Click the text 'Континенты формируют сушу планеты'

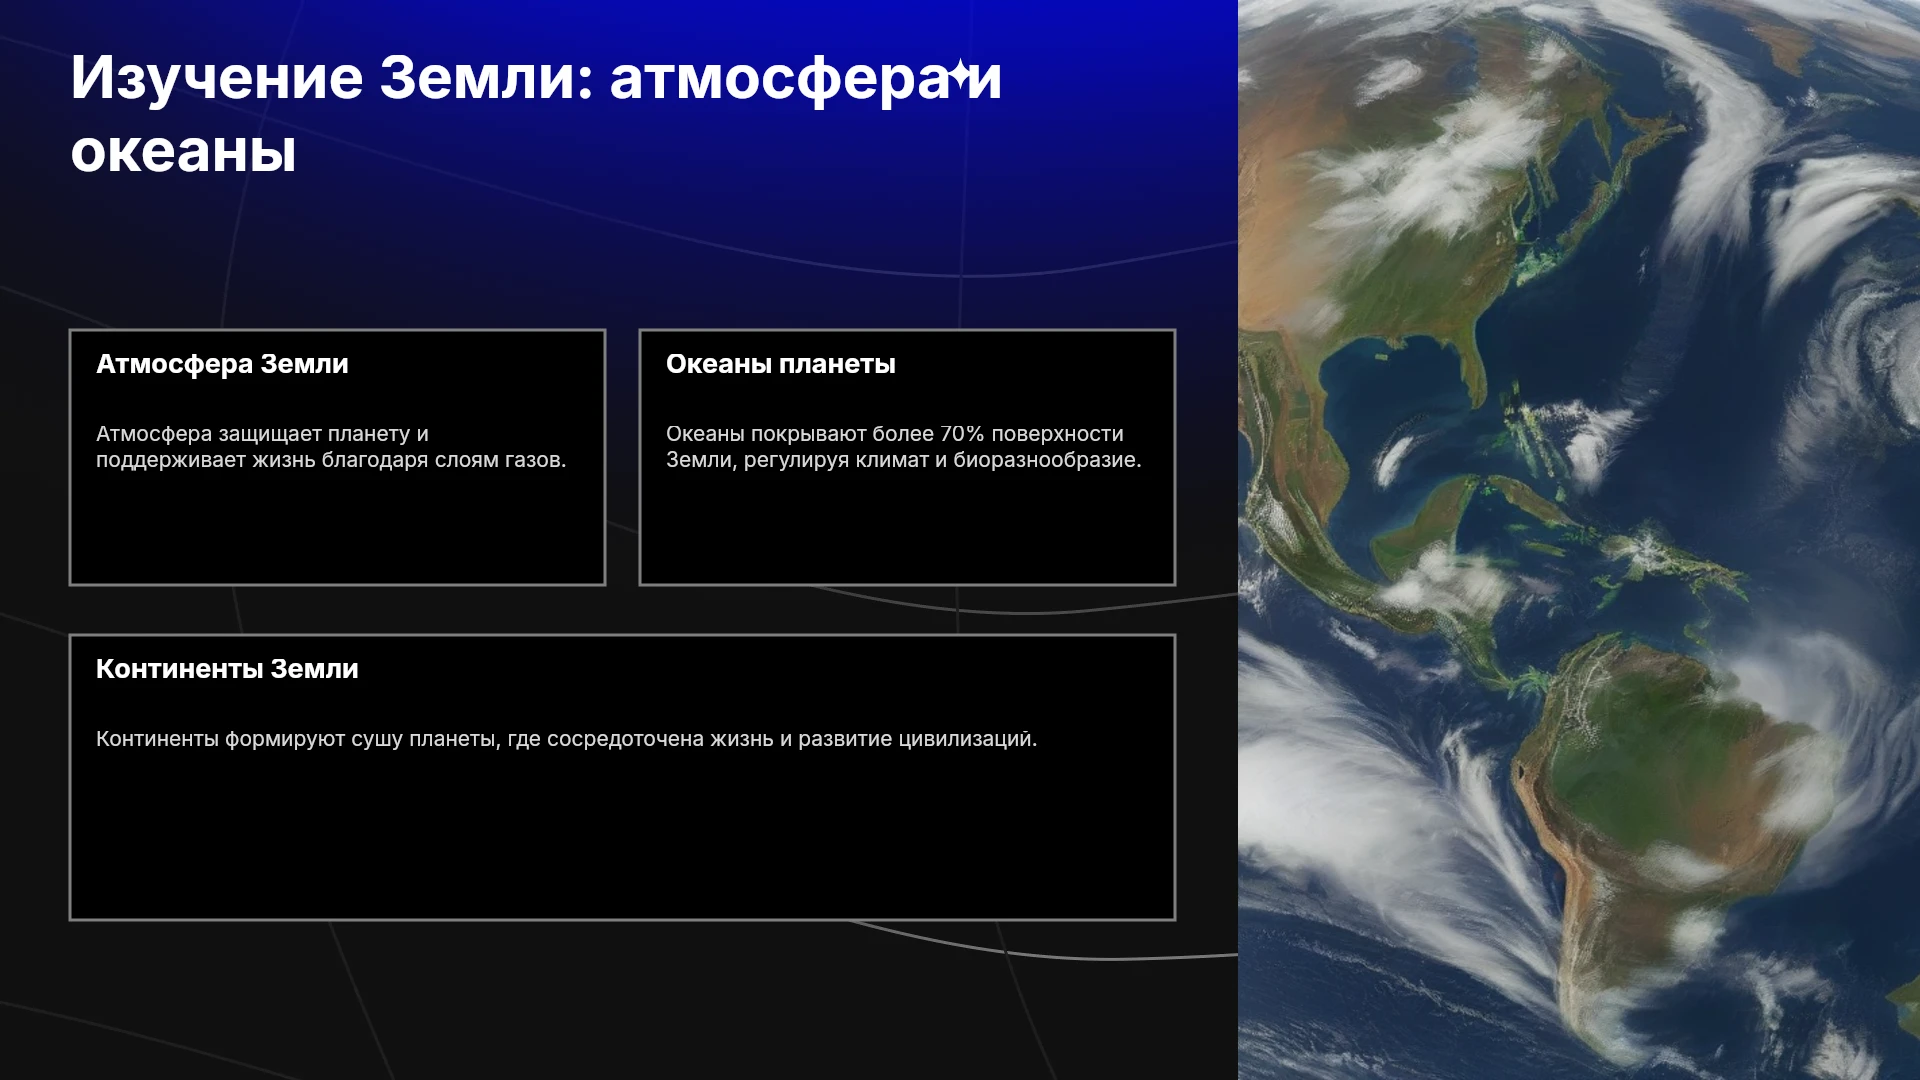(298, 739)
